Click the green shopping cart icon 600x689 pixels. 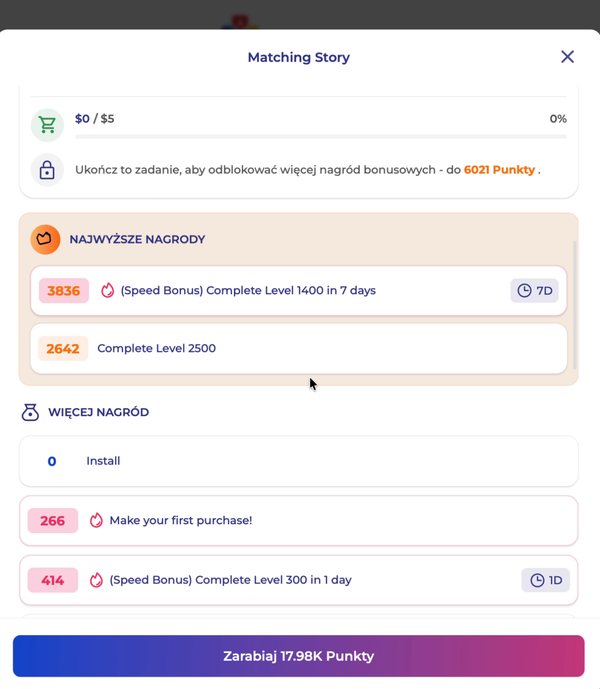47,125
